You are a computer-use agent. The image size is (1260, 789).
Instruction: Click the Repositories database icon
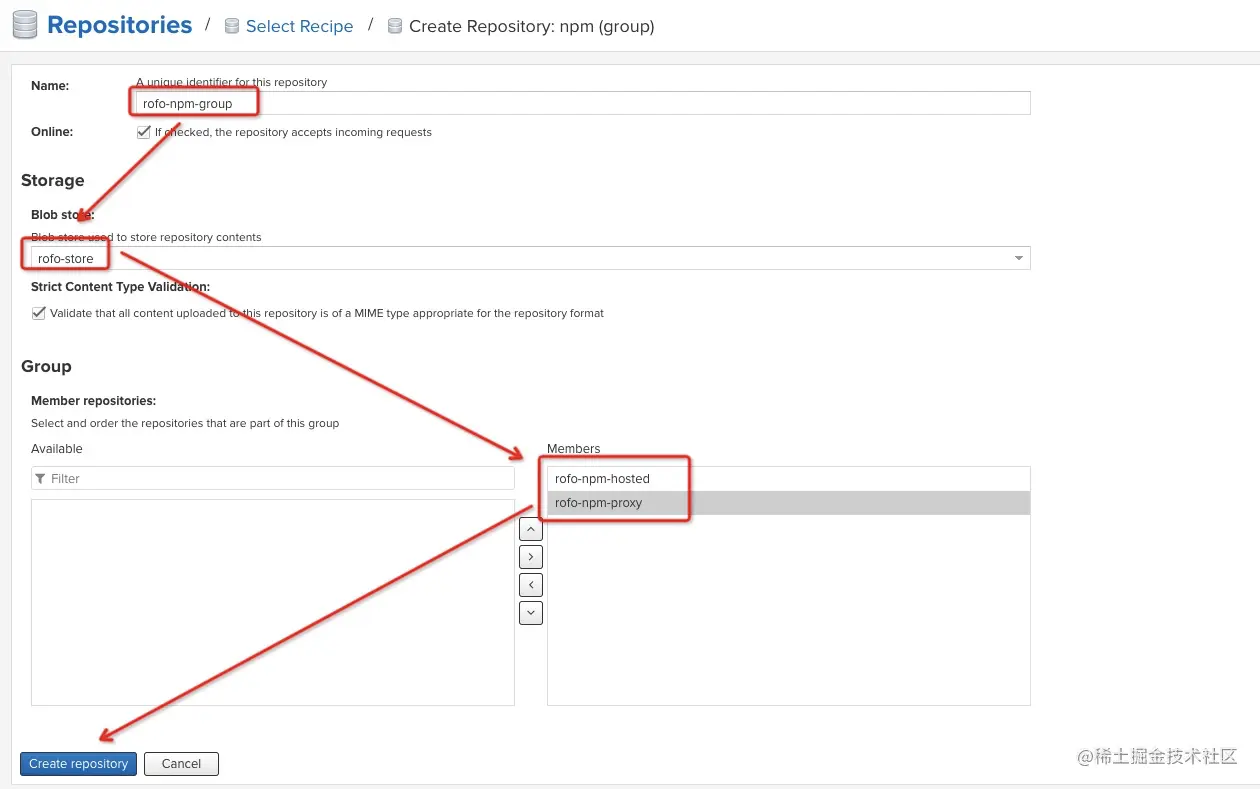[x=25, y=25]
